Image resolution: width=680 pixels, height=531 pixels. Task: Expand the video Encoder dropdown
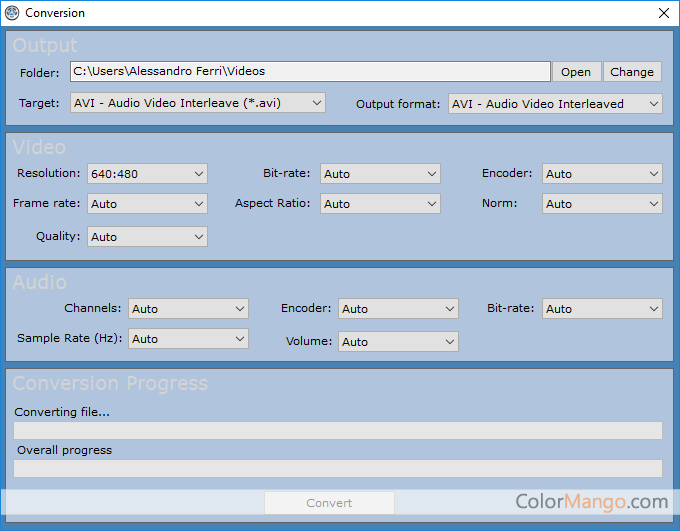click(602, 174)
